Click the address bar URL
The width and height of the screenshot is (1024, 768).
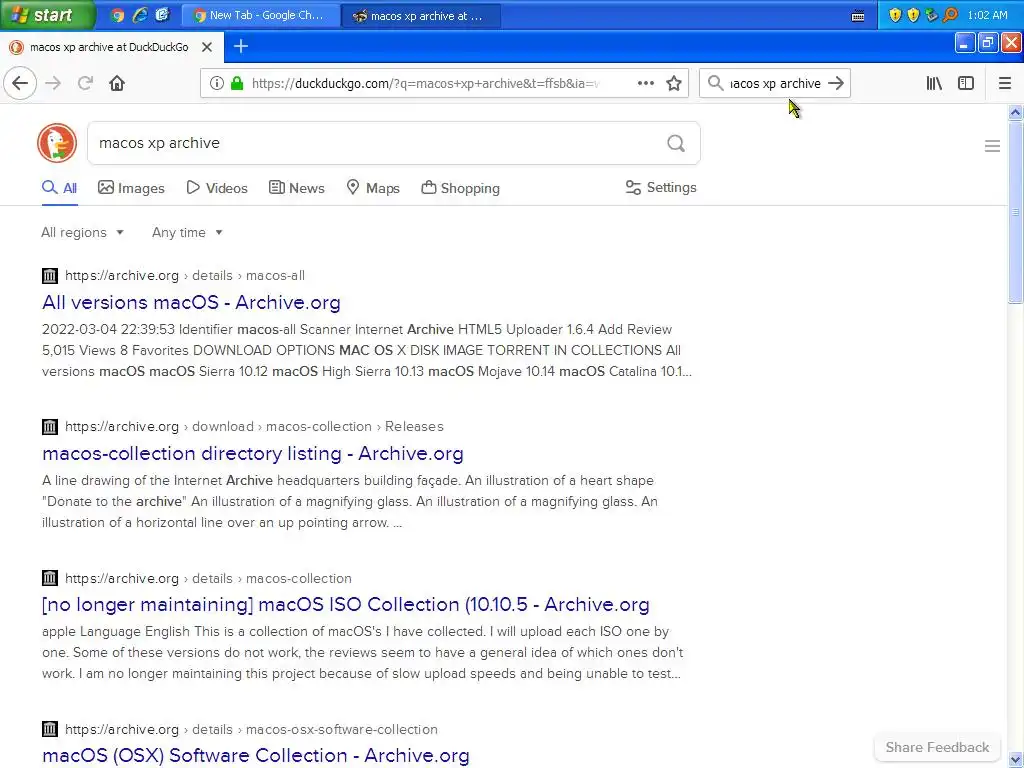click(424, 83)
